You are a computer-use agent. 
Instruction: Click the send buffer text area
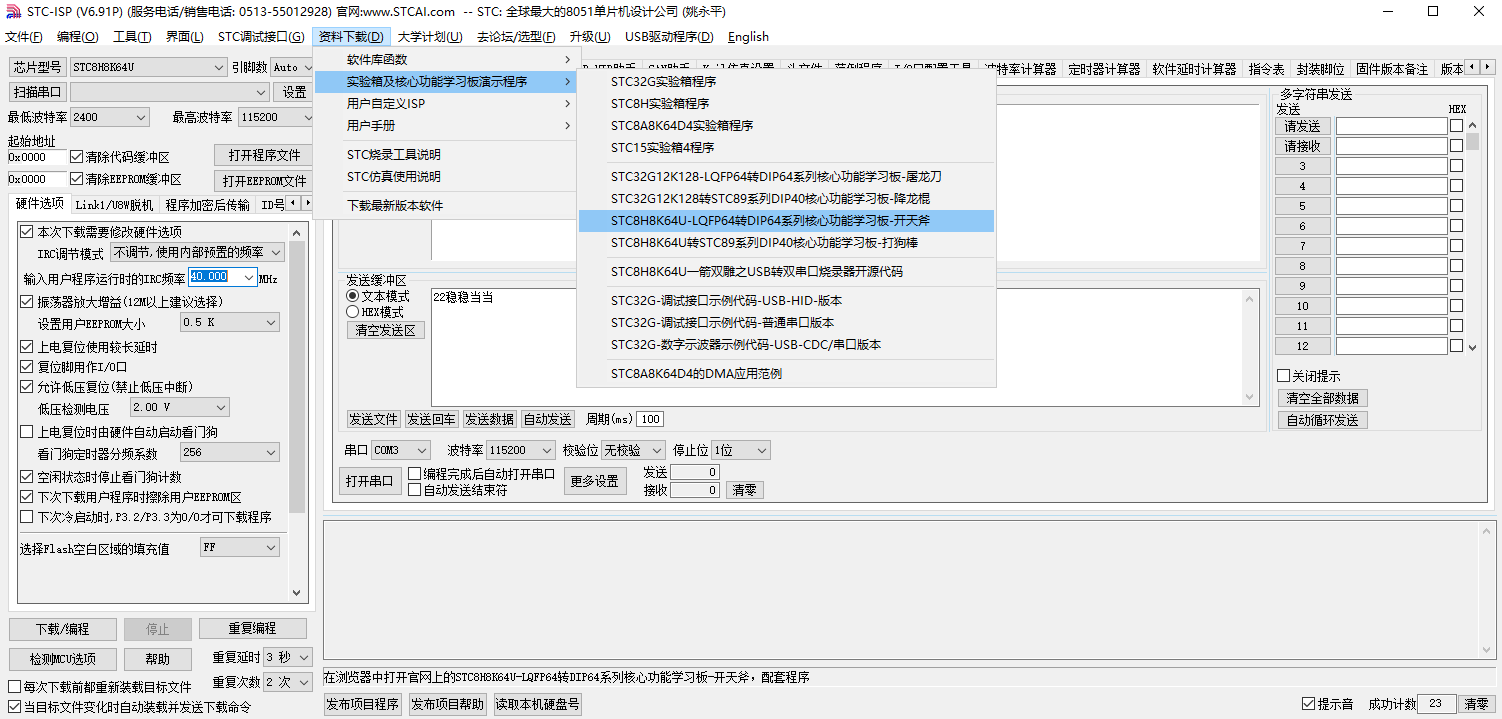pos(837,347)
